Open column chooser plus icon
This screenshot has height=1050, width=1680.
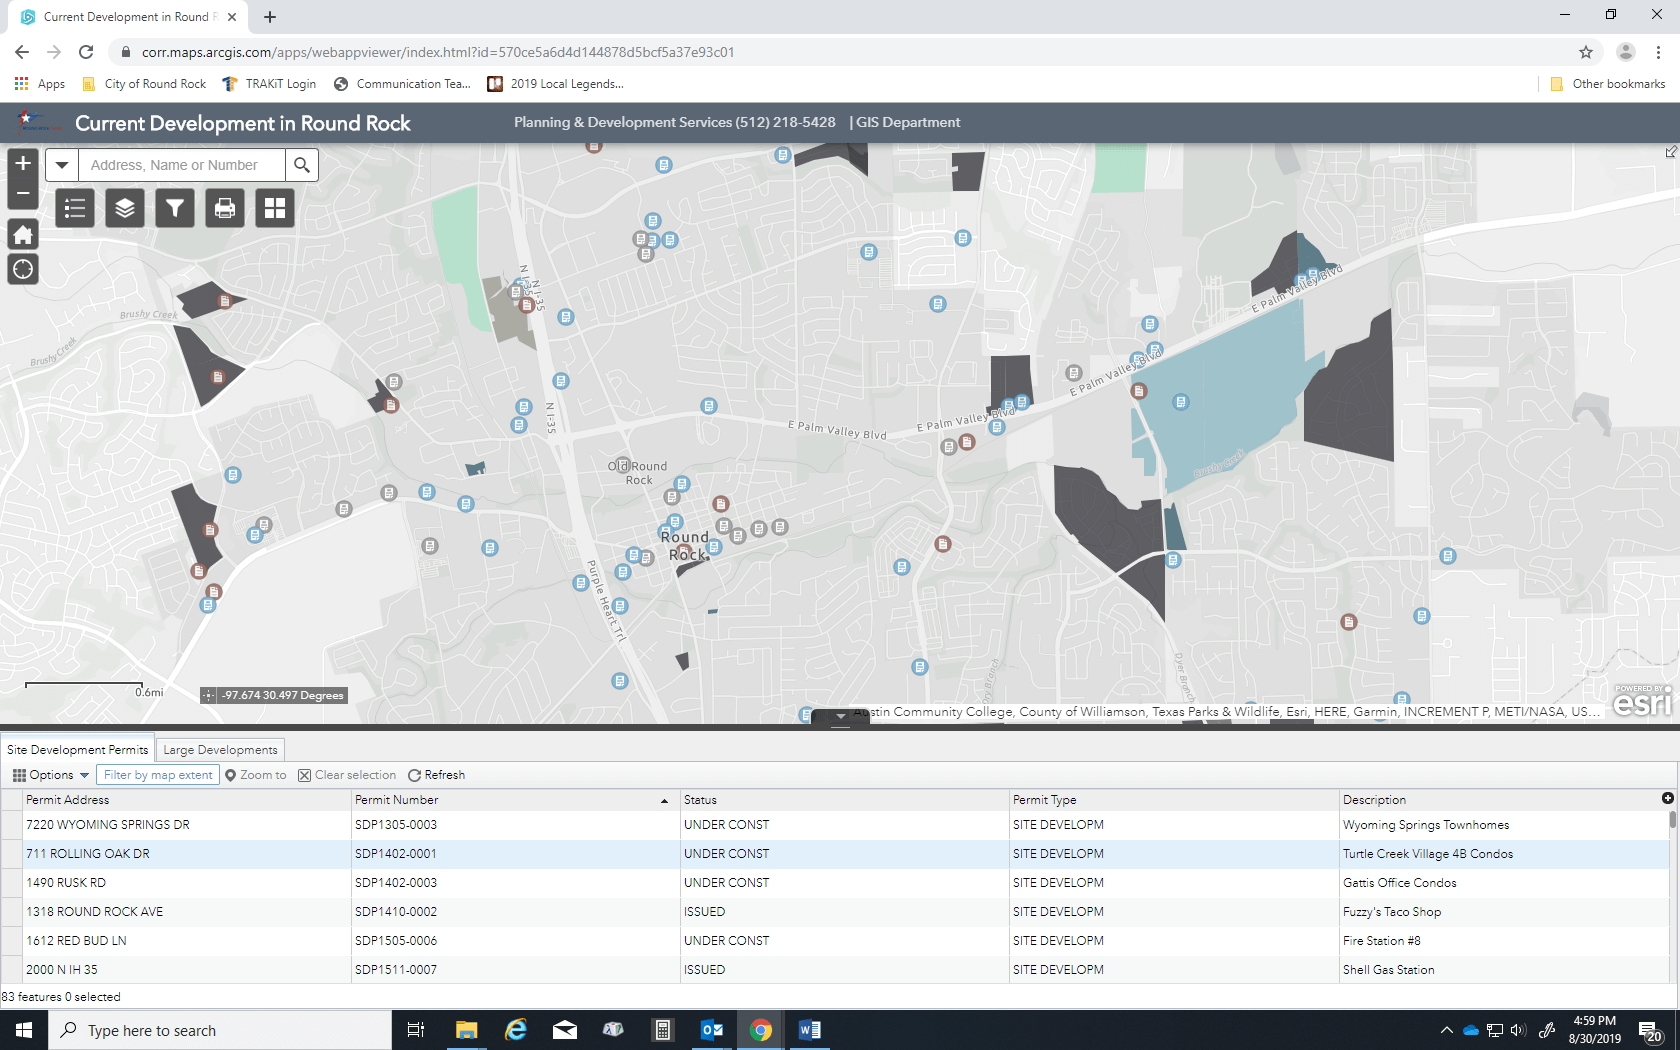(x=1667, y=798)
